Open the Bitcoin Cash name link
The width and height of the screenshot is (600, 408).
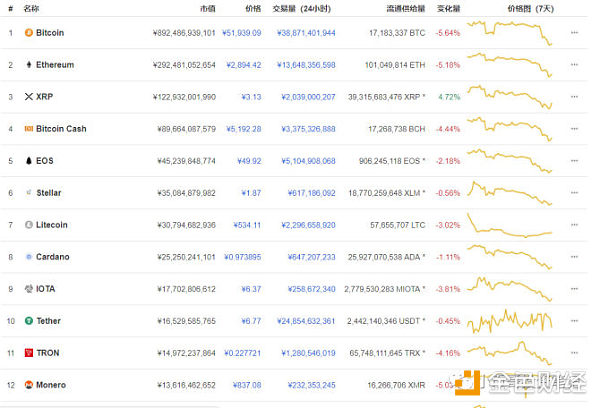(x=61, y=129)
